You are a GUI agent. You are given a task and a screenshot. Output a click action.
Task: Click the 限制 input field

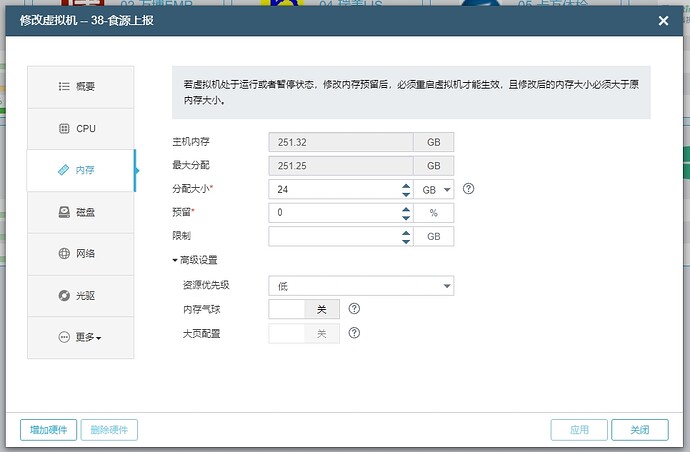333,237
